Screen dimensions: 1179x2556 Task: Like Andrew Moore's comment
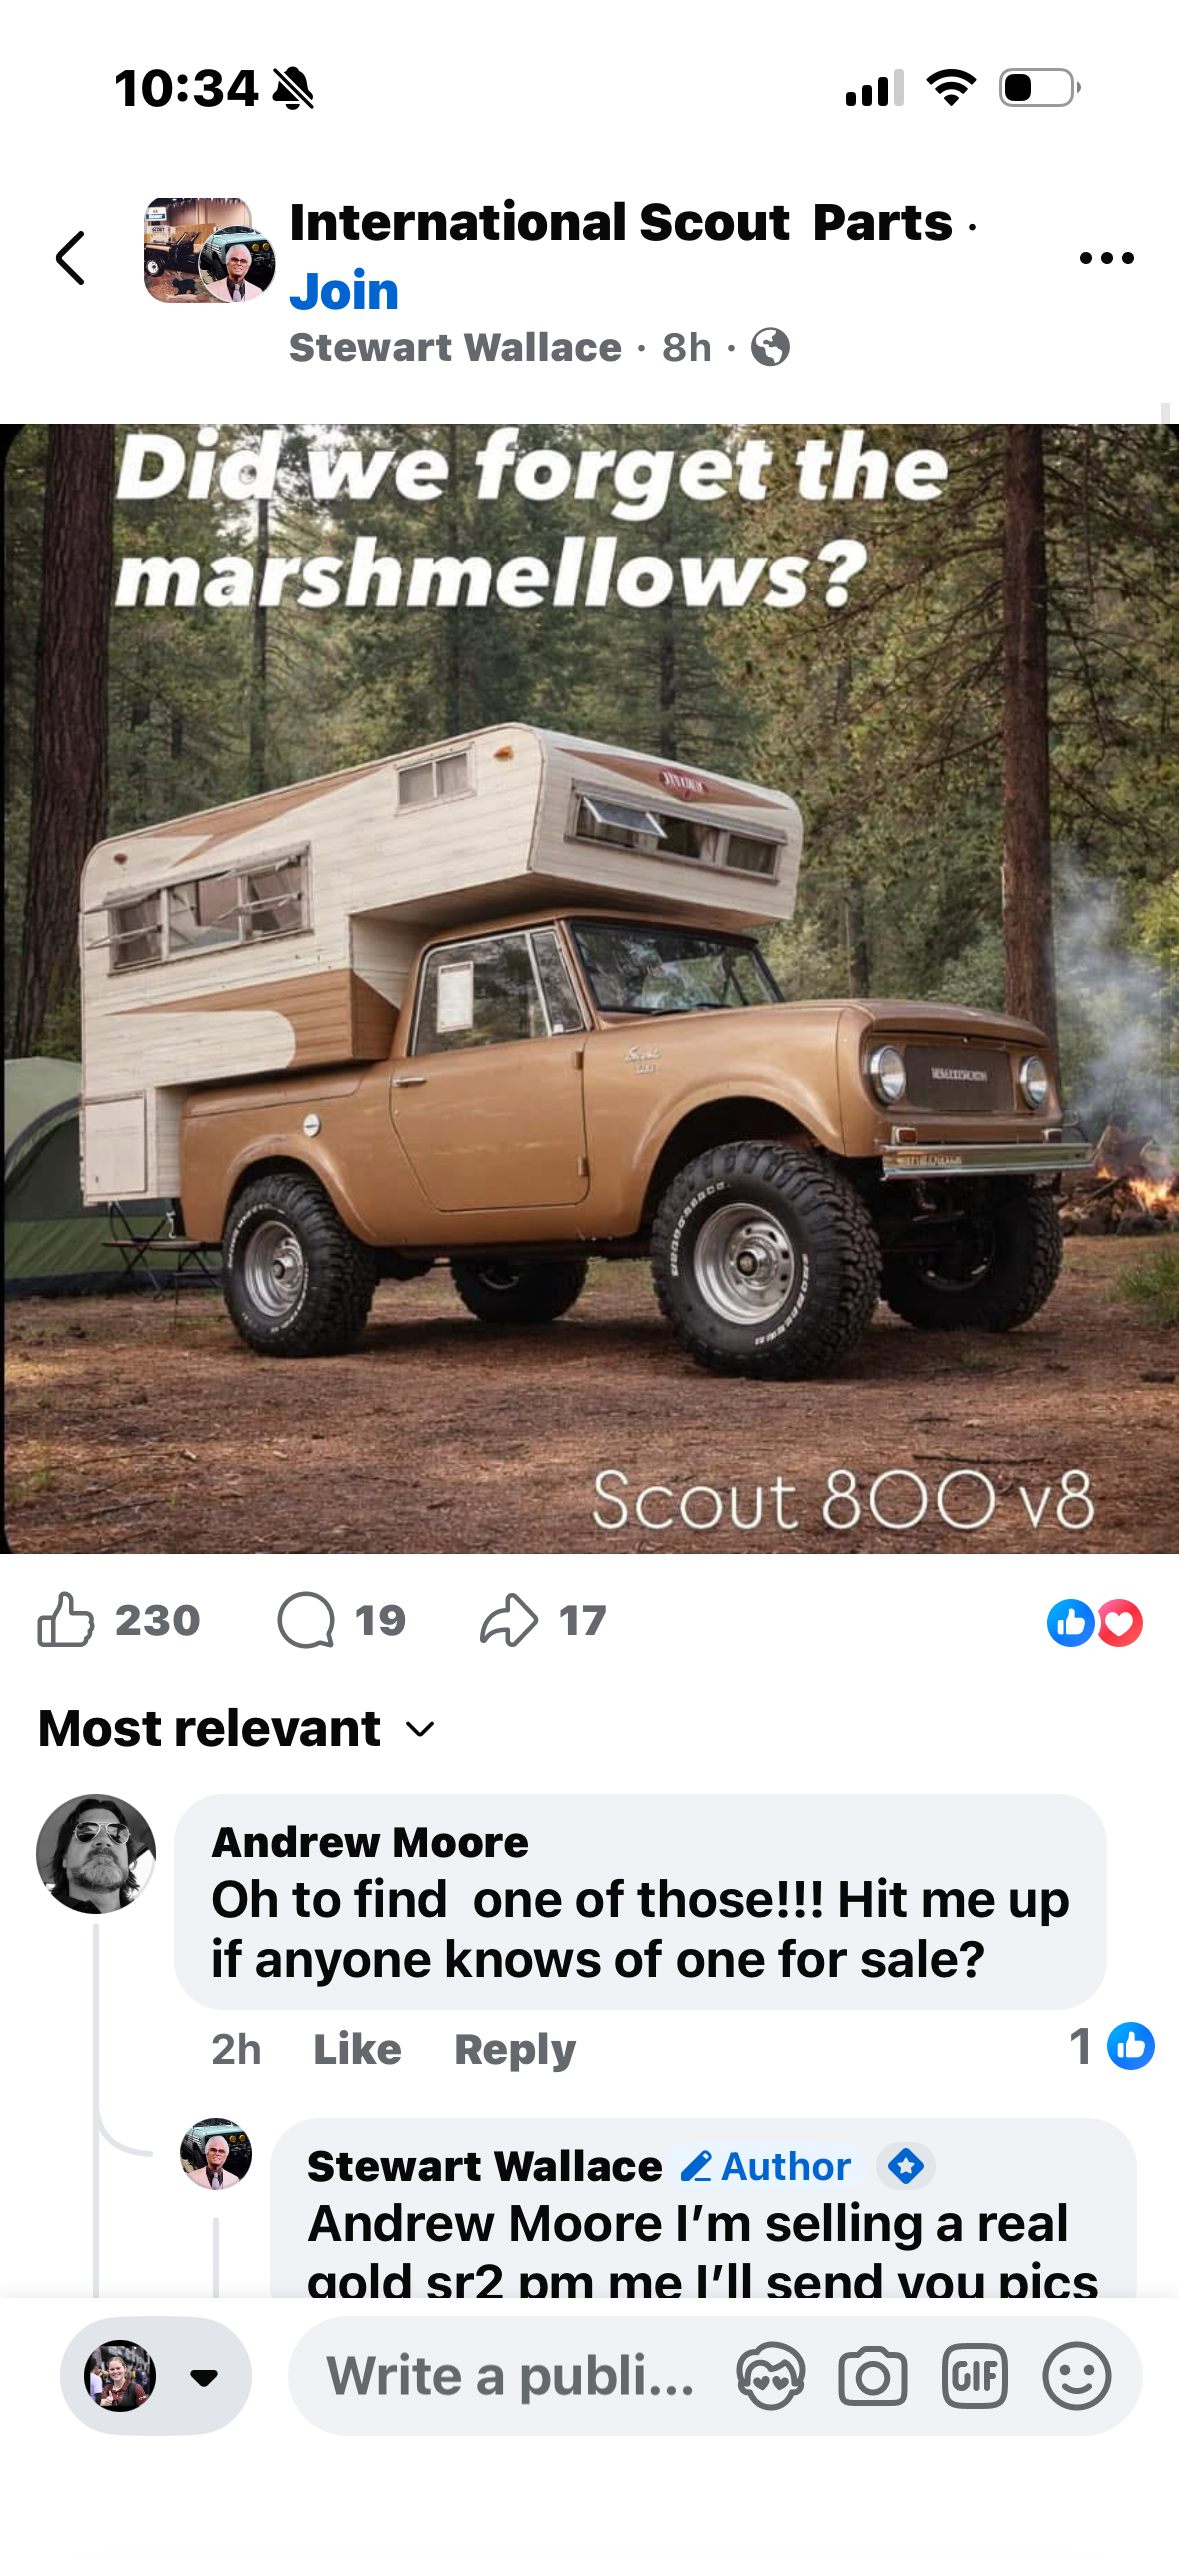click(x=357, y=2050)
